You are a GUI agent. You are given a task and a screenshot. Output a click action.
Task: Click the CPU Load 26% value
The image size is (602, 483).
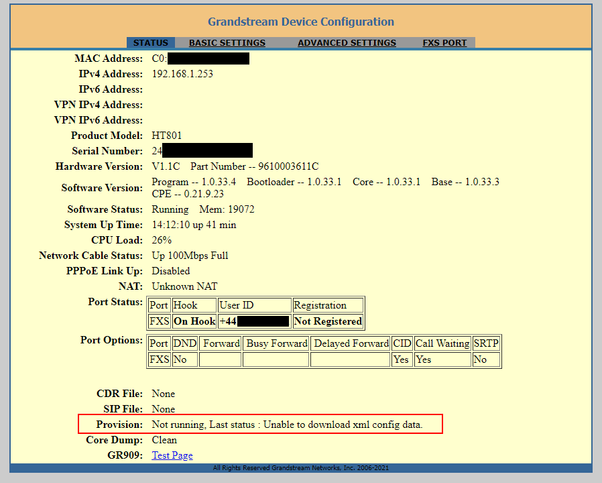[162, 240]
